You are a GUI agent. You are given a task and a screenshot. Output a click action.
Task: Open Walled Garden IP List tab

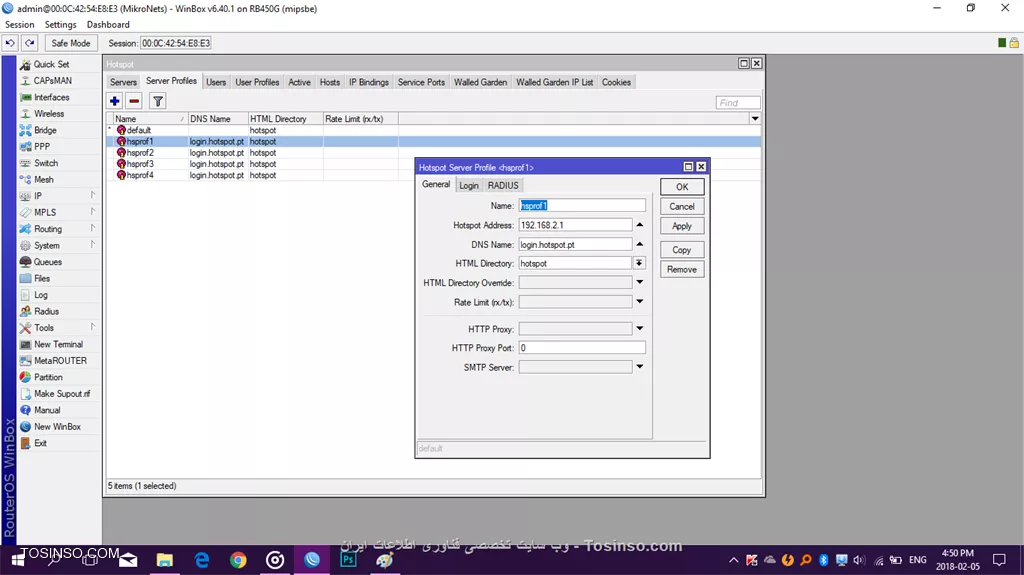(x=554, y=82)
